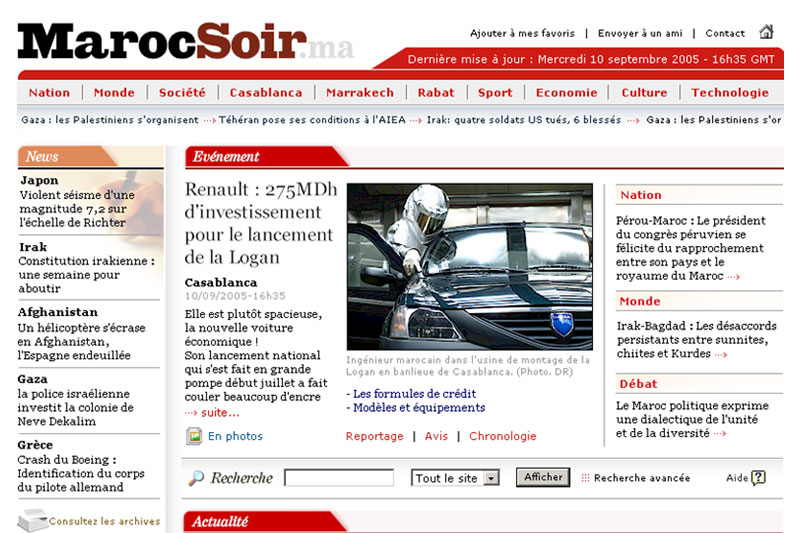Viewport: 800px width, 533px height.
Task: Open the Pérou-Maroc Nation article
Action: point(690,248)
